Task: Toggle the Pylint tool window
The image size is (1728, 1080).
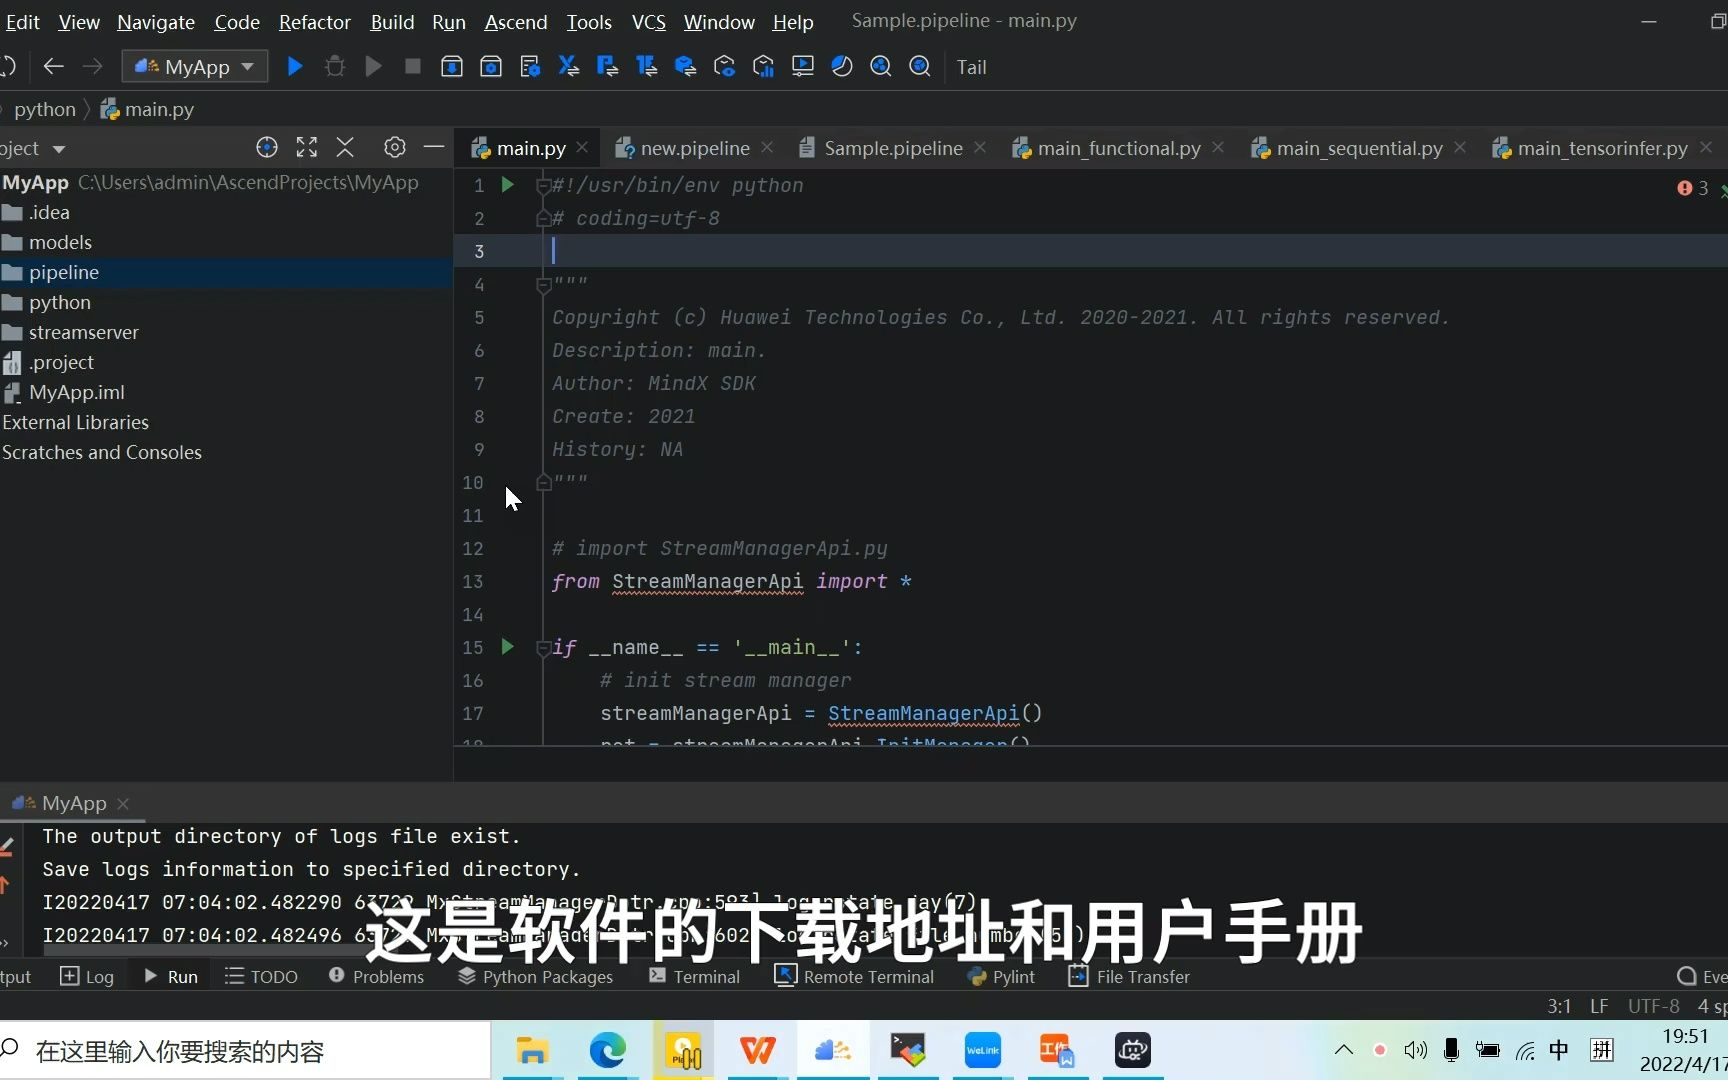Action: pyautogui.click(x=1001, y=976)
